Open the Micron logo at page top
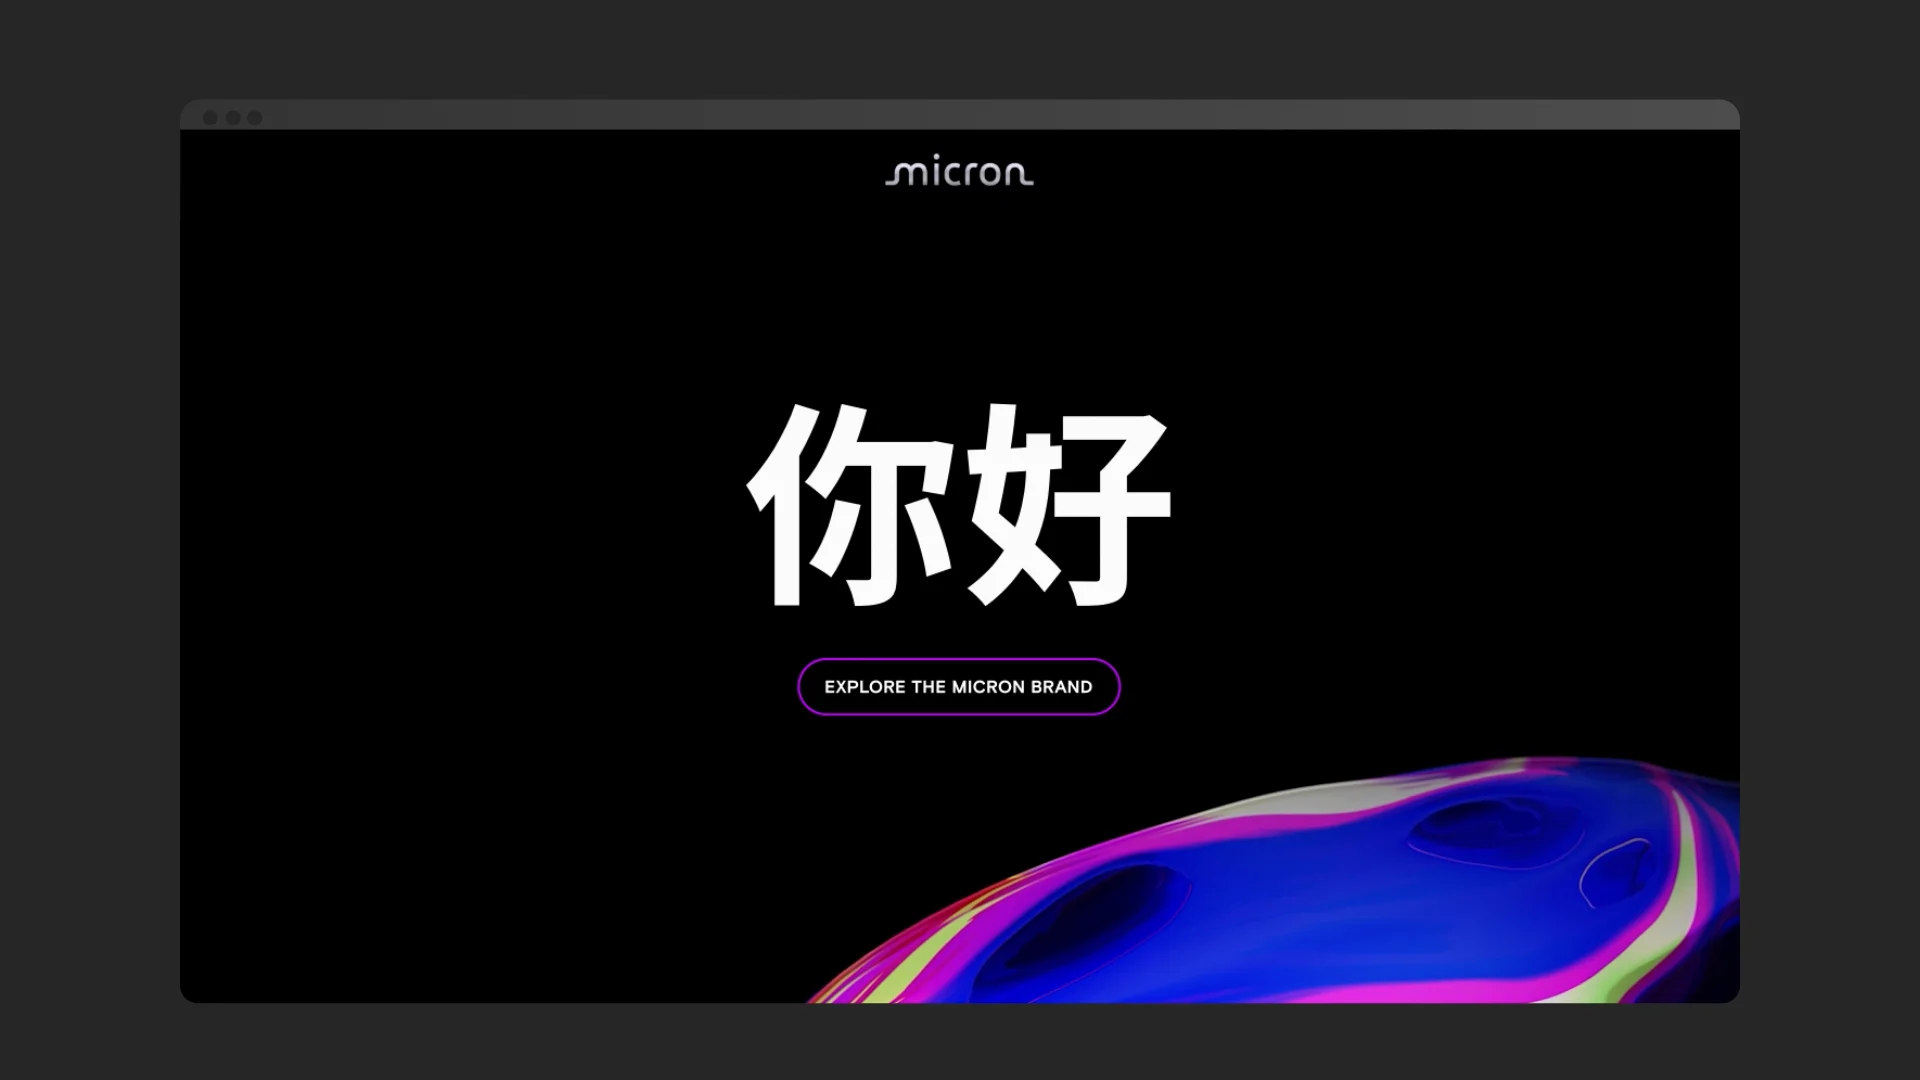Viewport: 1920px width, 1080px height. [959, 173]
